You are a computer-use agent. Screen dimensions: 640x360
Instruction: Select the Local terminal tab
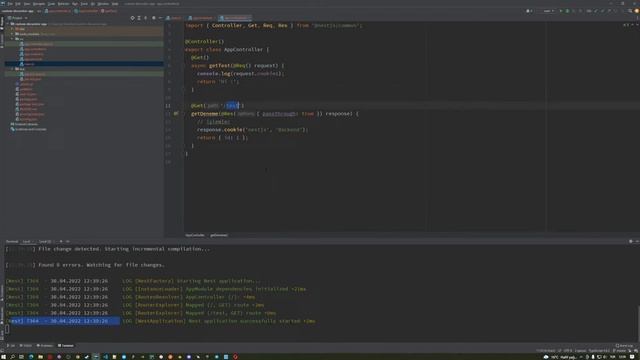[27, 241]
